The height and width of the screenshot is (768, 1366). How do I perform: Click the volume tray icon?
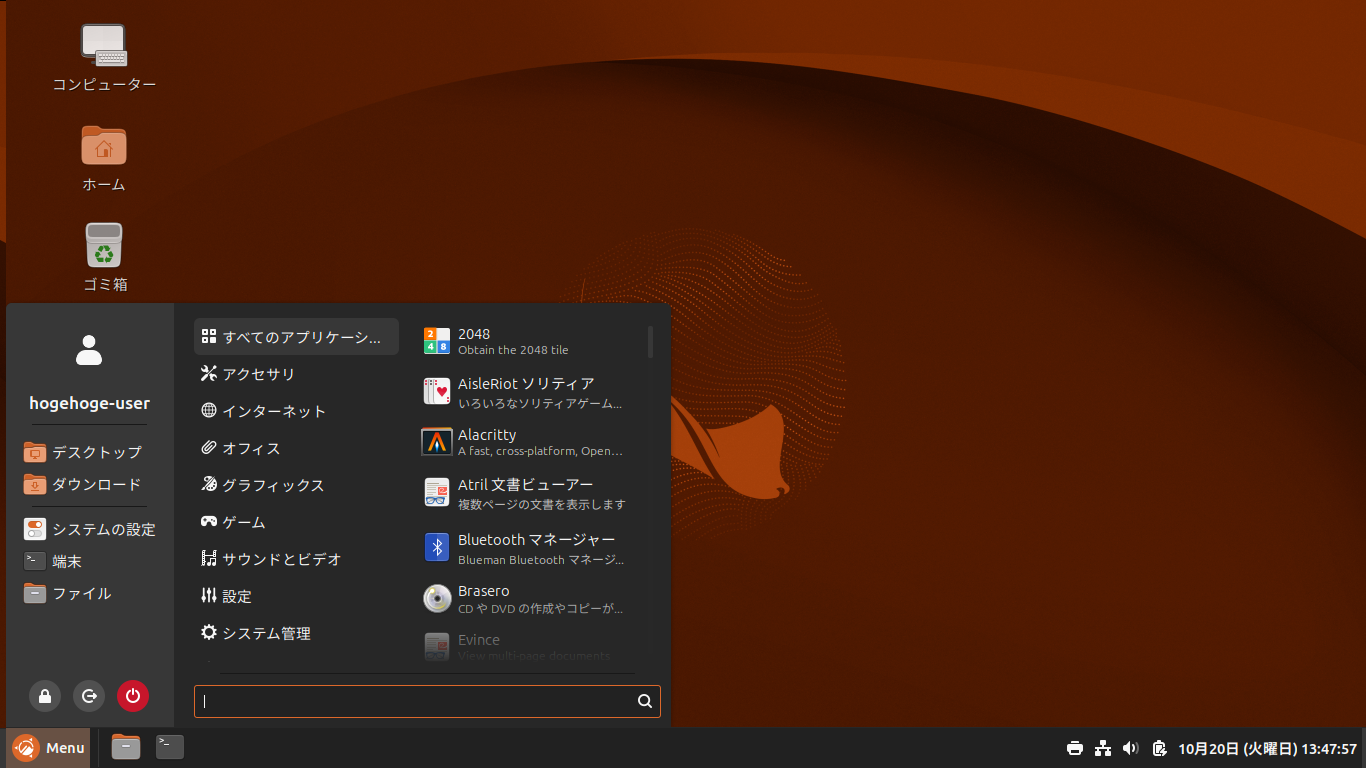pyautogui.click(x=1131, y=748)
